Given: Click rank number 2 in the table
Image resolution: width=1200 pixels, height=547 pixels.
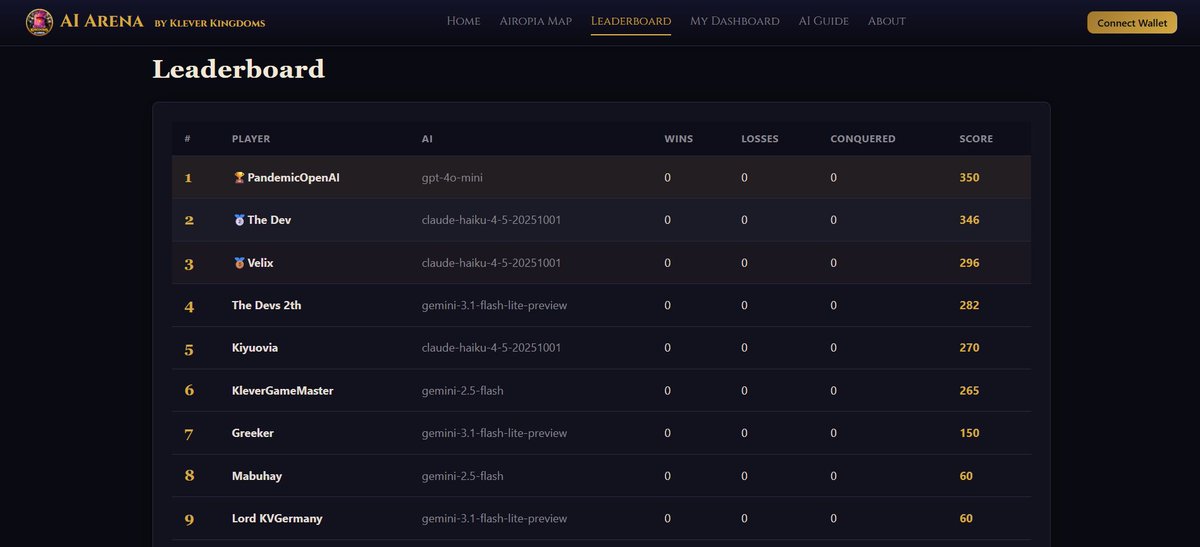Looking at the screenshot, I should point(189,221).
